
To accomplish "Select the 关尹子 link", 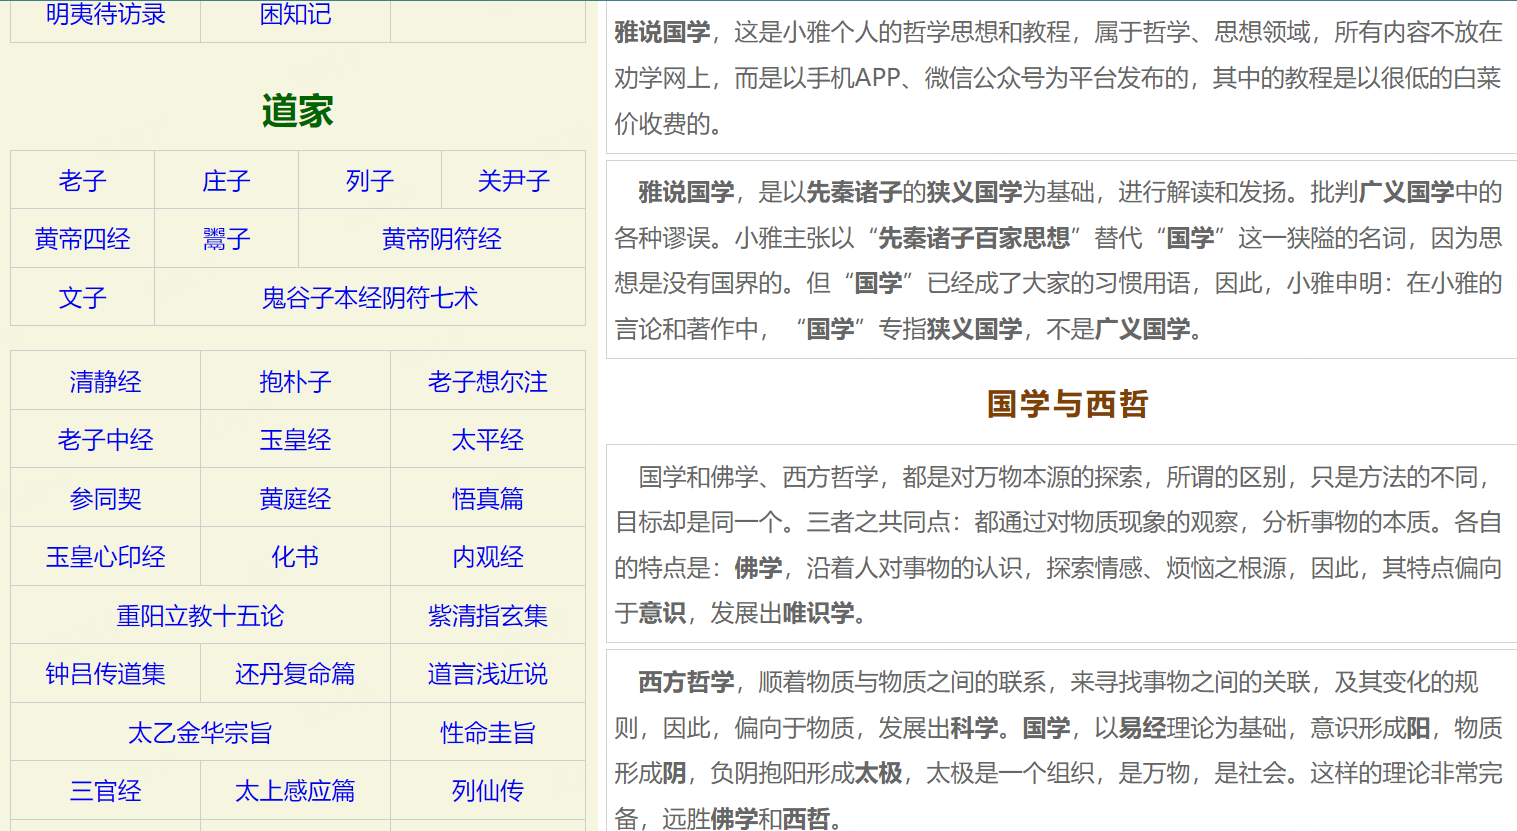I will coord(513,181).
